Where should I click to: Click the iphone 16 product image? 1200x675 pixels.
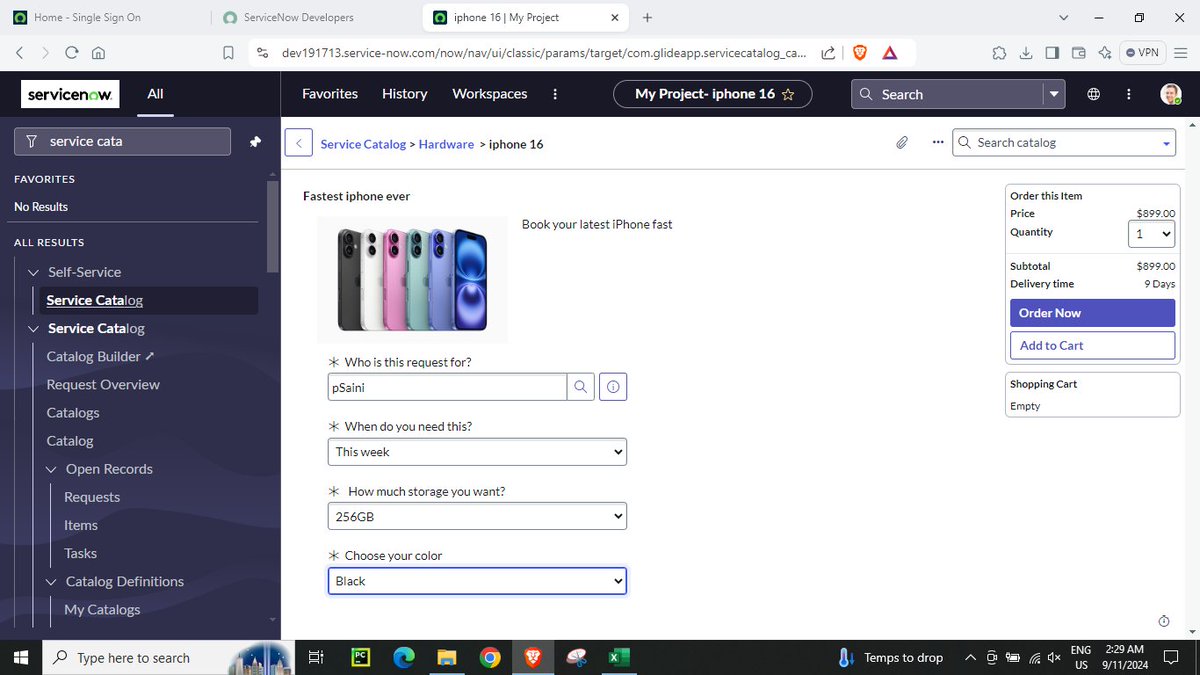tap(412, 280)
